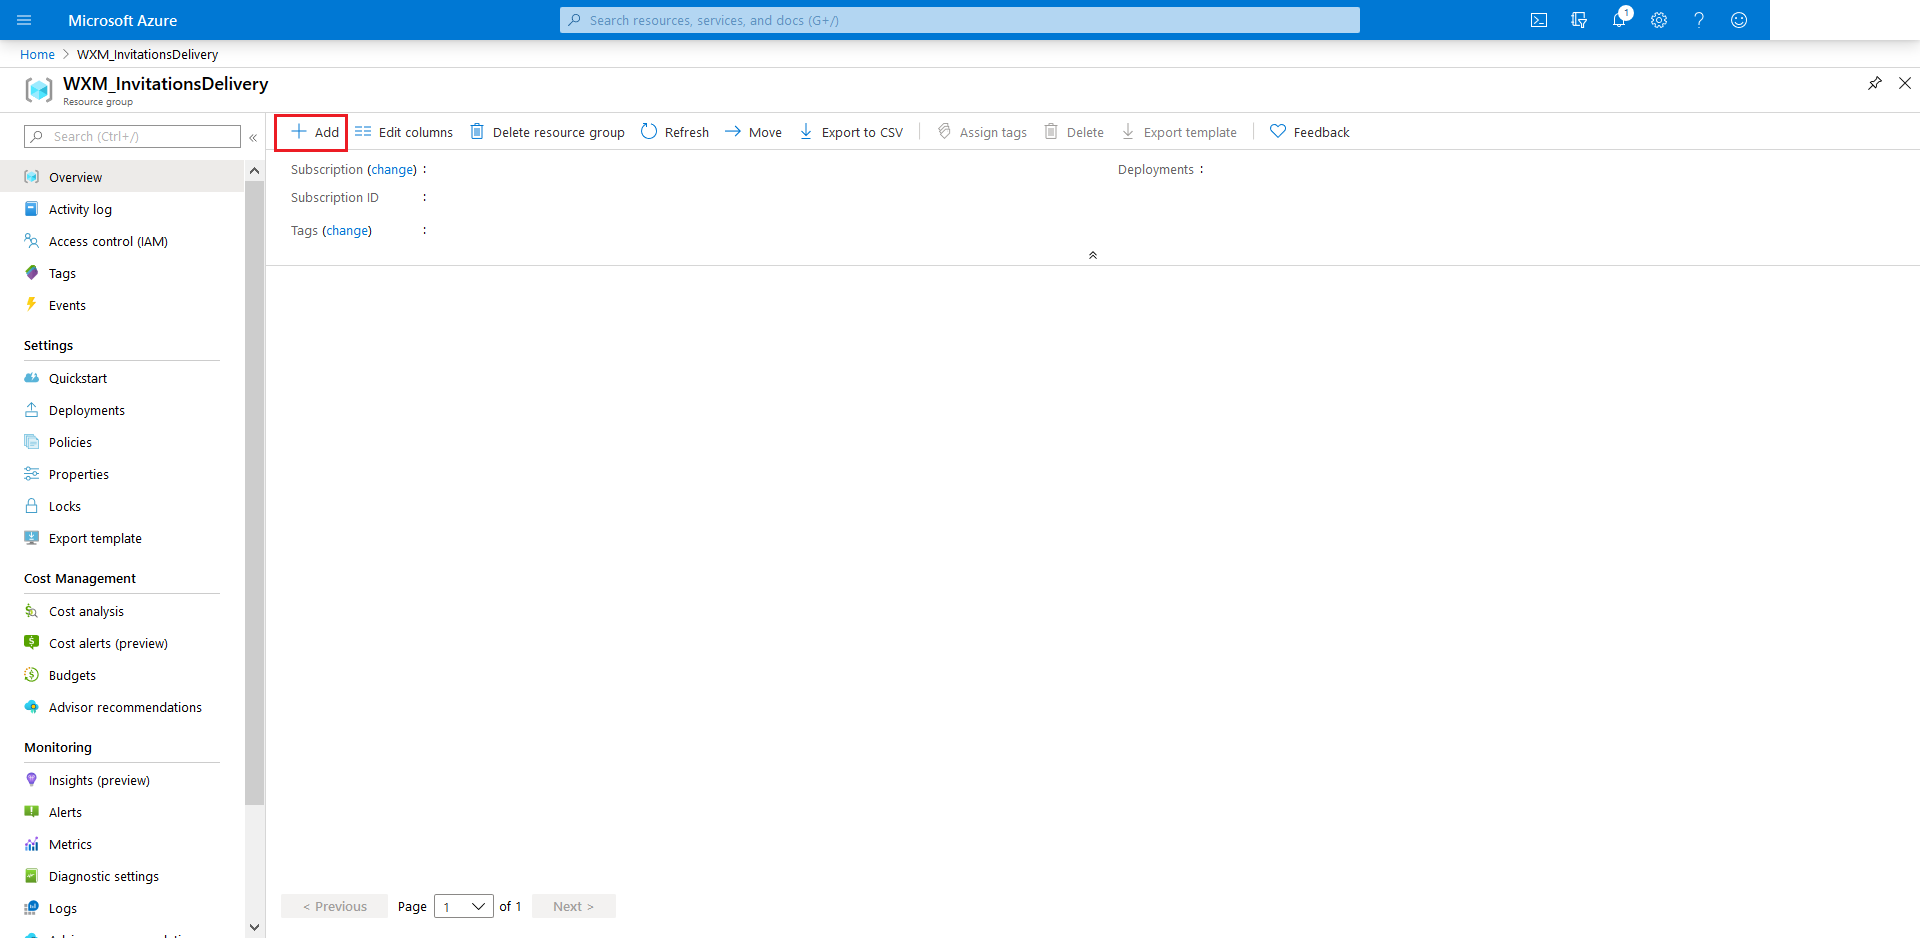Click Assign tags in toolbar
Screen dimensions: 1920x938
(982, 132)
